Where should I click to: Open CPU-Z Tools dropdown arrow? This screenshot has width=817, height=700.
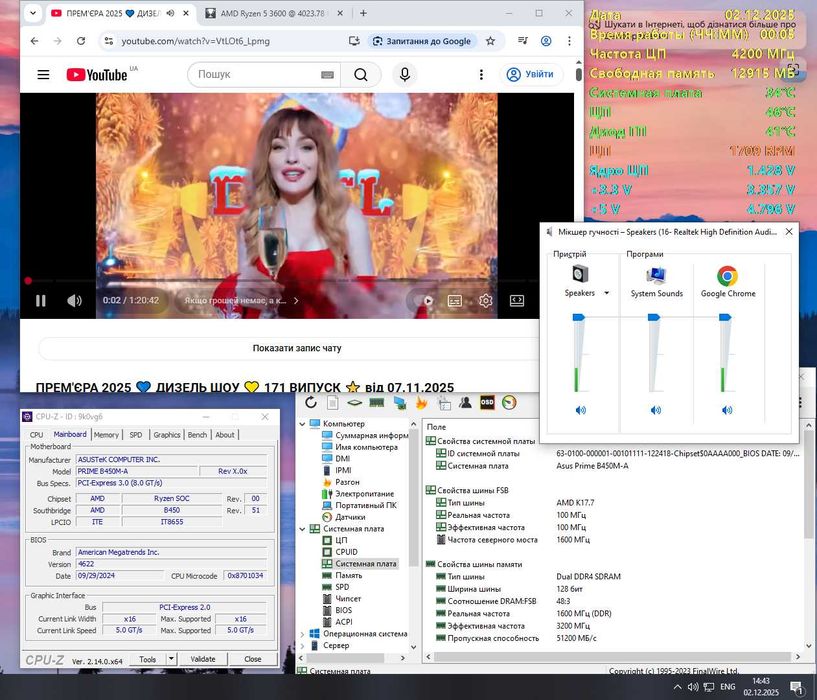click(x=171, y=659)
